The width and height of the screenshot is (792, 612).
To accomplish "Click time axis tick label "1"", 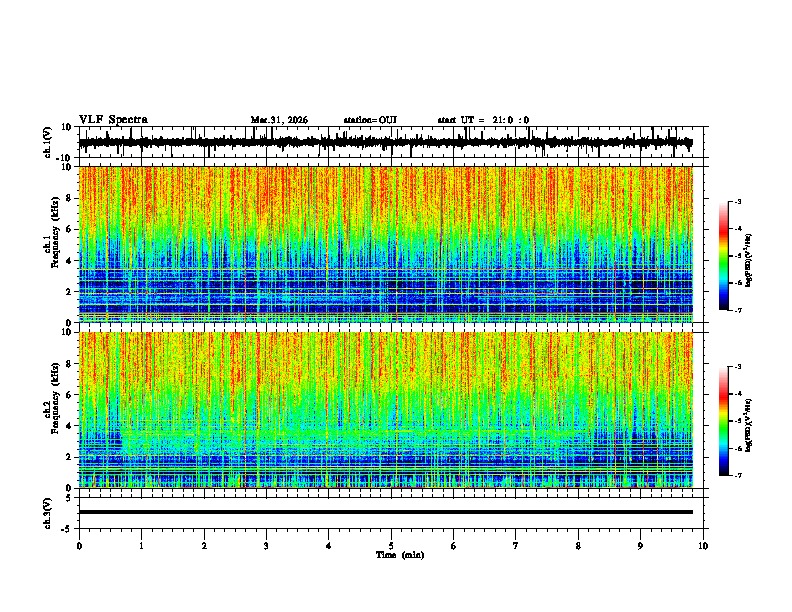I will (141, 546).
